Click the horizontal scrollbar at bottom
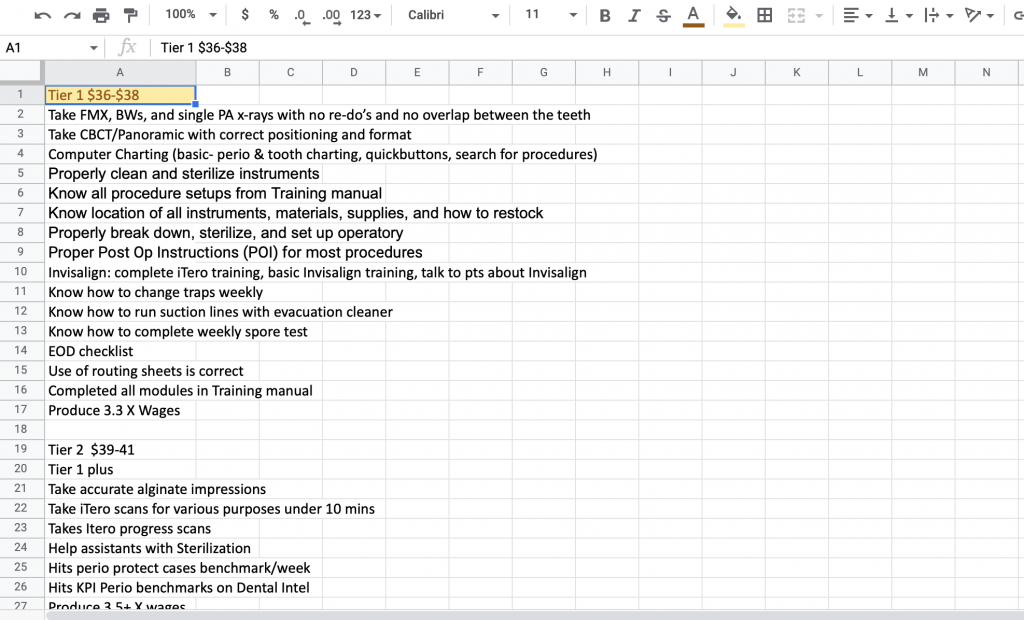This screenshot has height=620, width=1024. tap(534, 615)
